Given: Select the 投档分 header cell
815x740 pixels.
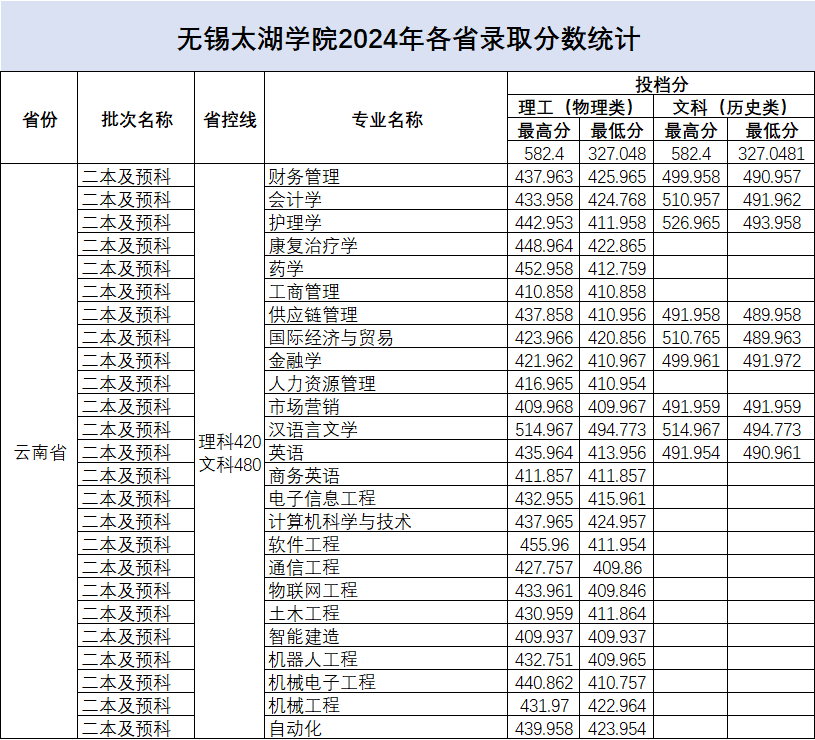Looking at the screenshot, I should click(661, 84).
